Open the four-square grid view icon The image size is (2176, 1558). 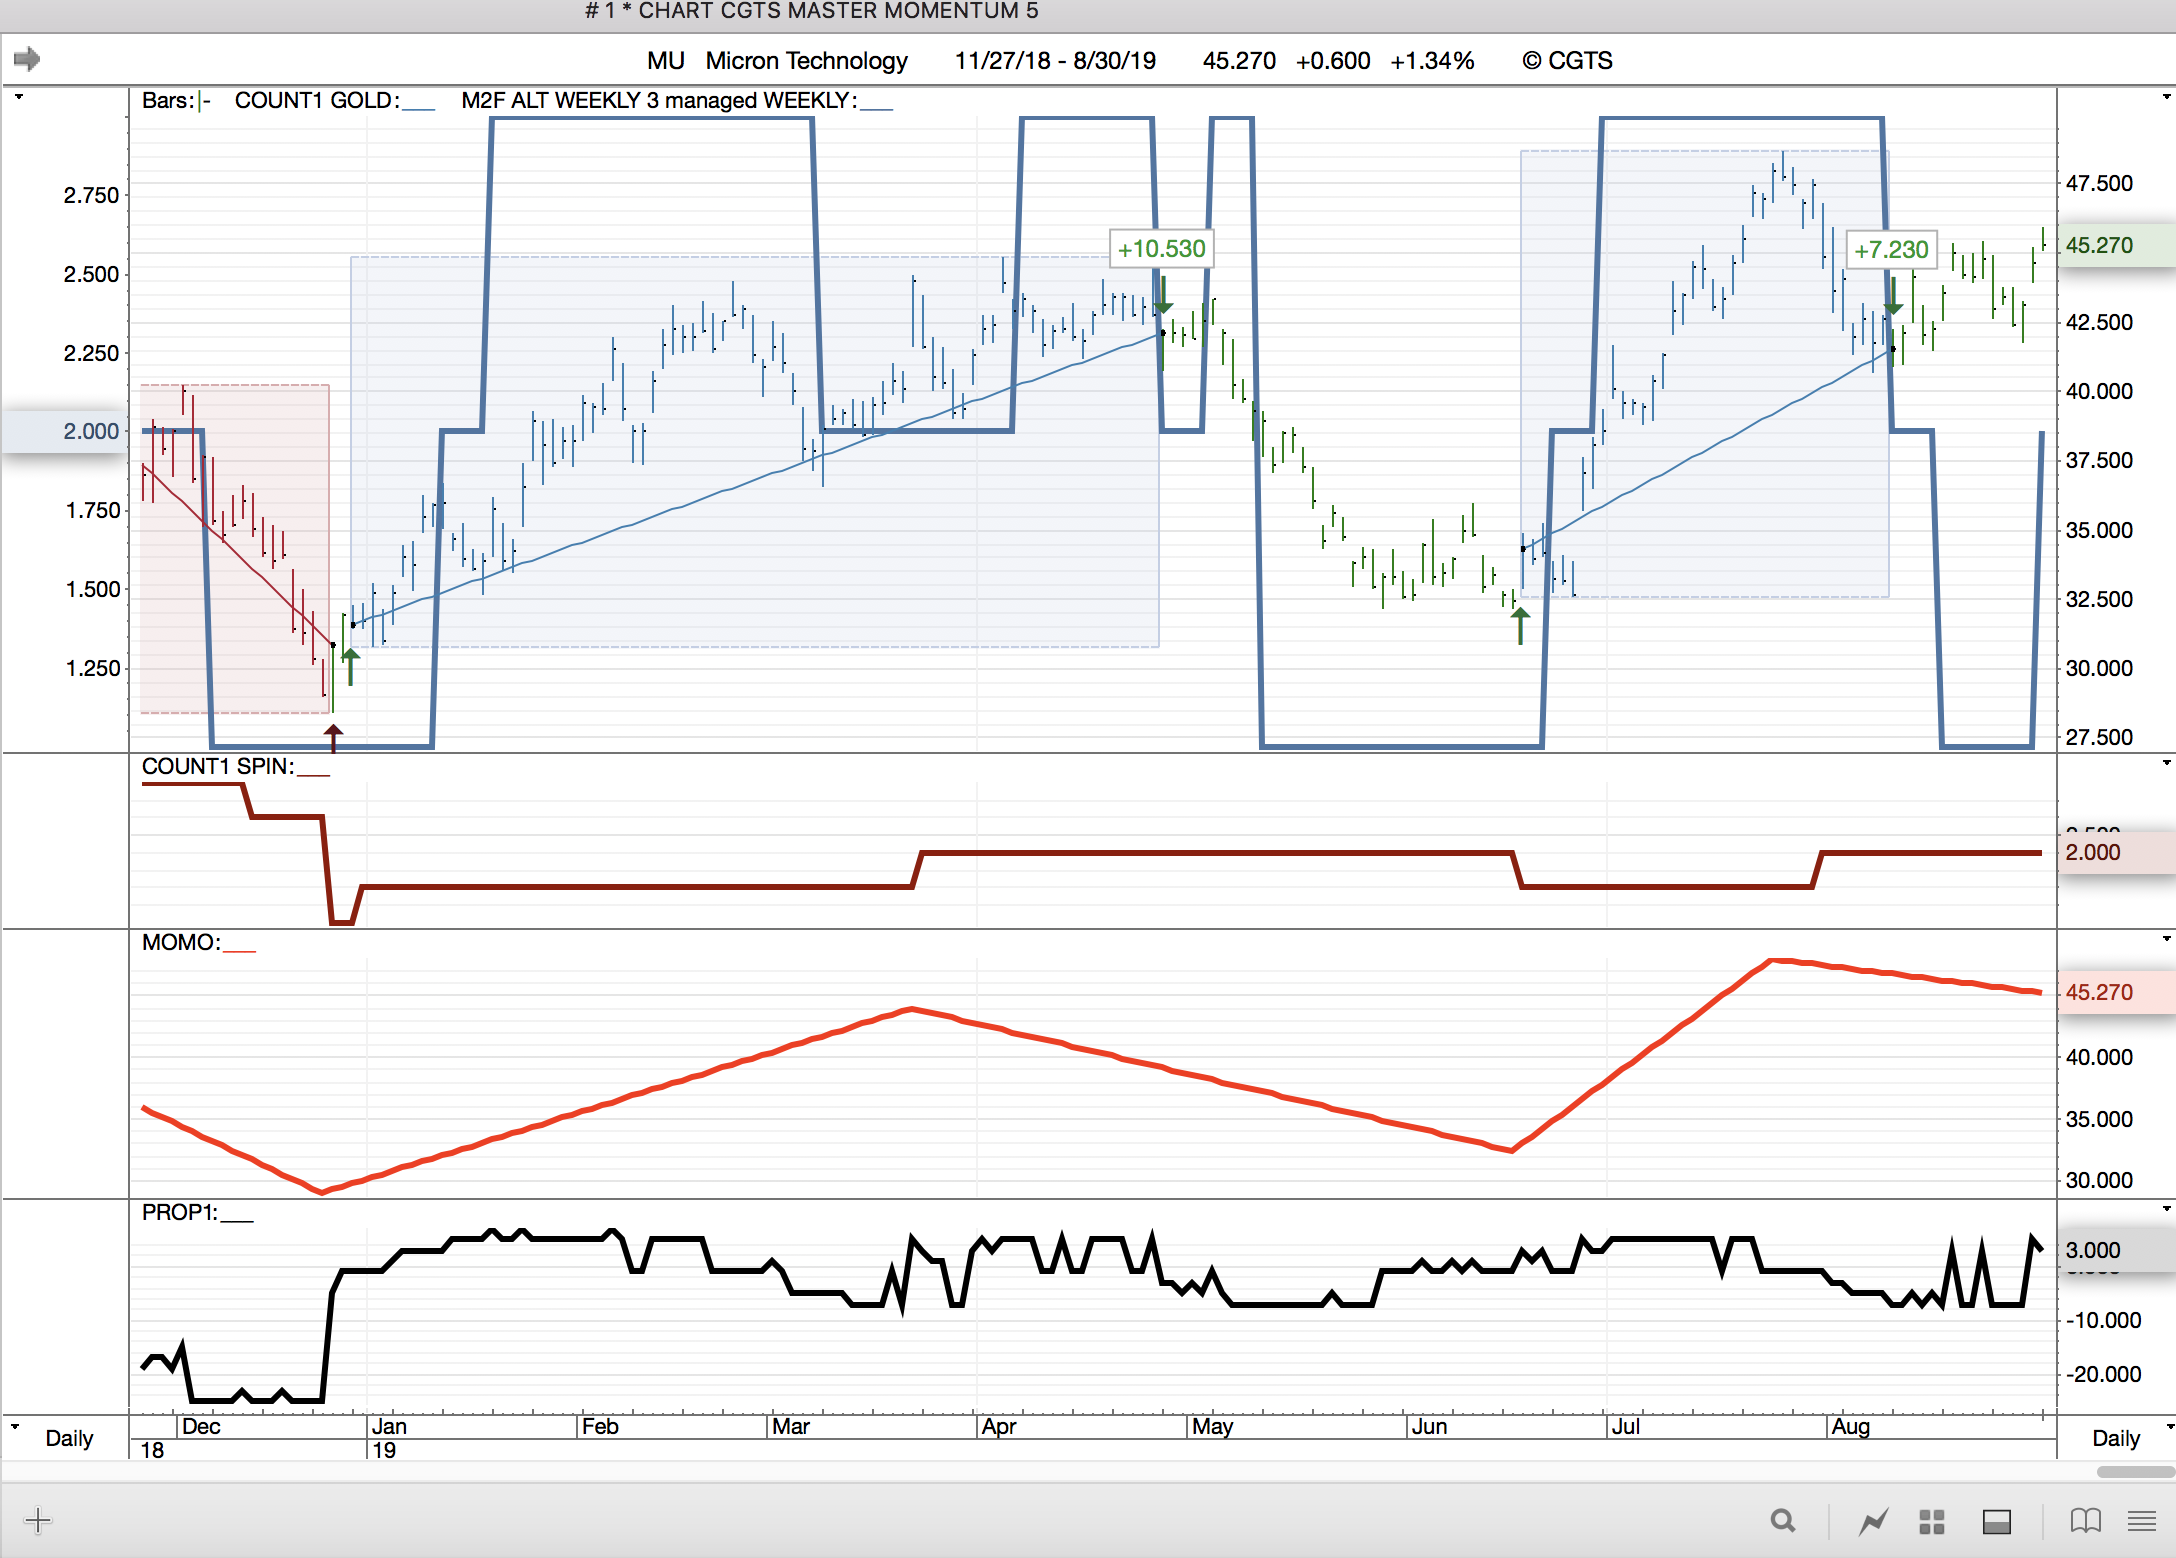pos(1932,1521)
